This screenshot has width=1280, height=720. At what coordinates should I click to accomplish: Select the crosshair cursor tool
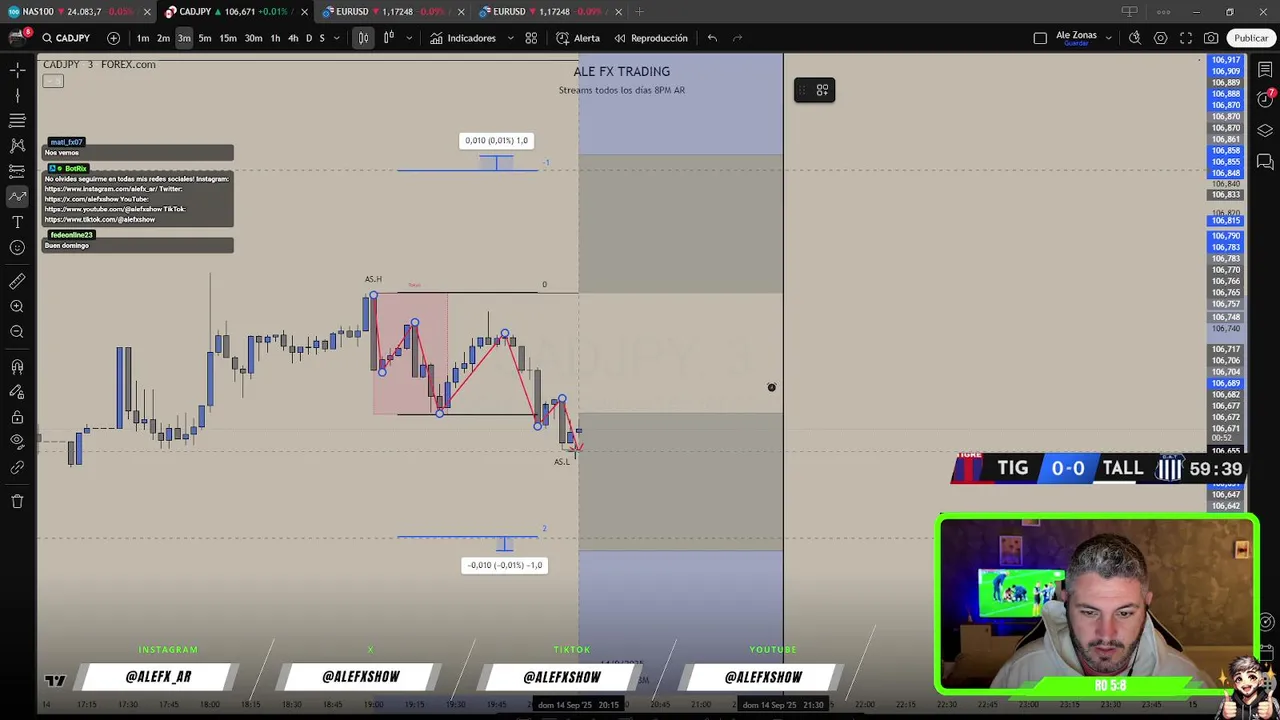17,70
